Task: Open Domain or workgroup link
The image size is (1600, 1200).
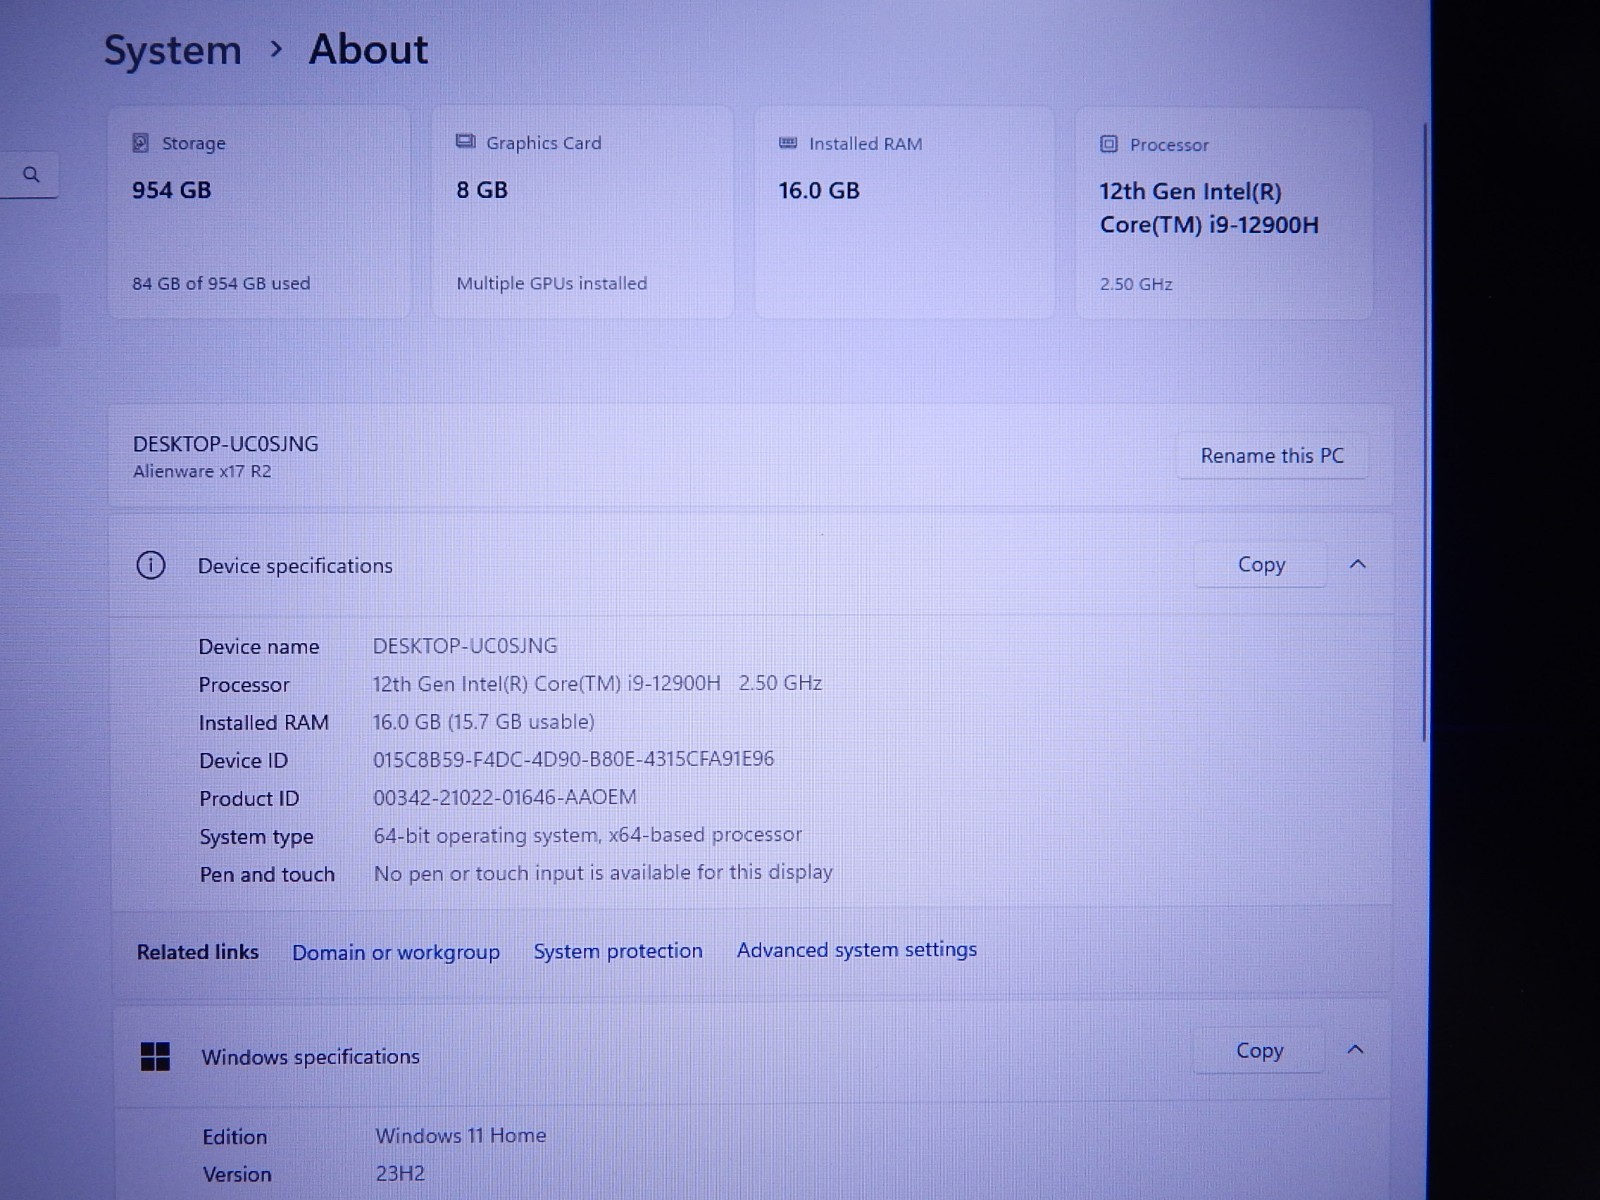Action: tap(396, 952)
